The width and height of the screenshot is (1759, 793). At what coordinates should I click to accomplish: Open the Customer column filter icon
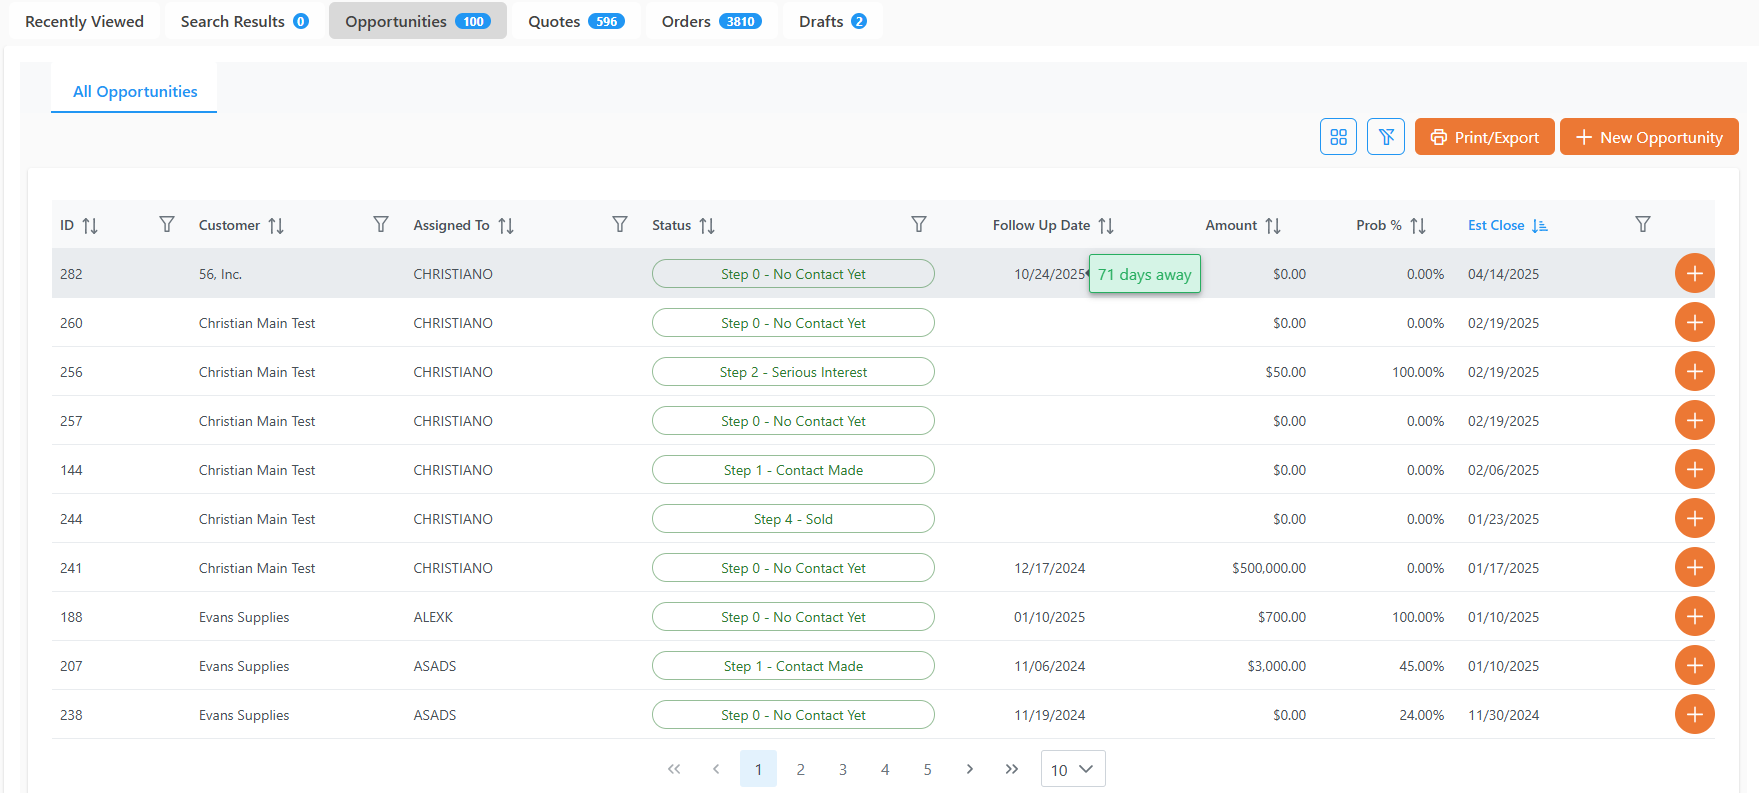(x=381, y=225)
